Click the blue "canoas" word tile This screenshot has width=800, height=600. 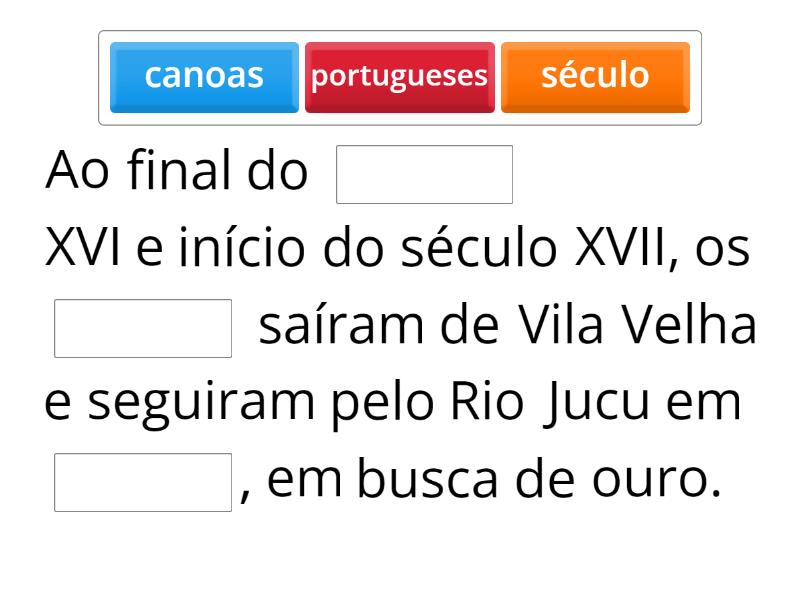204,77
